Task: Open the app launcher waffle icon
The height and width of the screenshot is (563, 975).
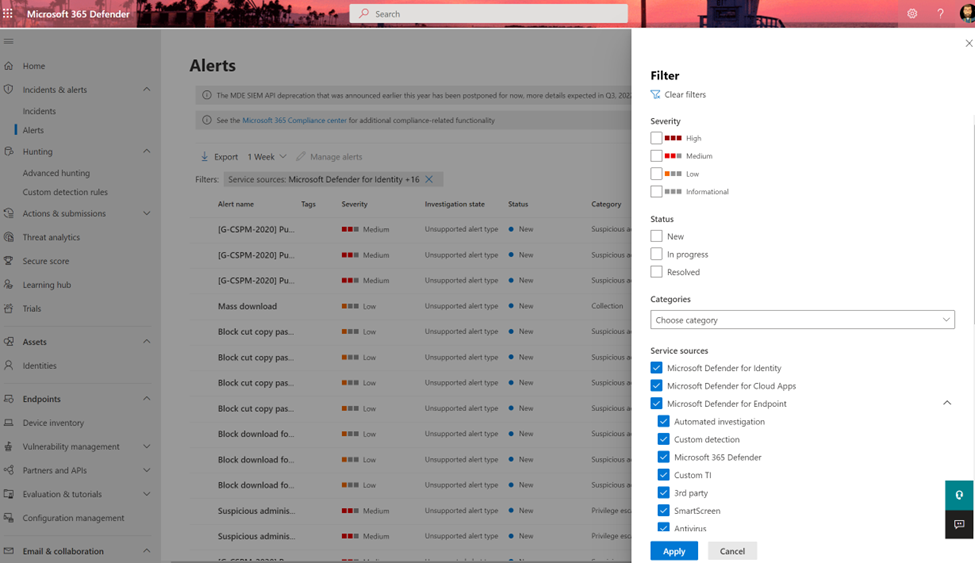Action: click(x=7, y=13)
